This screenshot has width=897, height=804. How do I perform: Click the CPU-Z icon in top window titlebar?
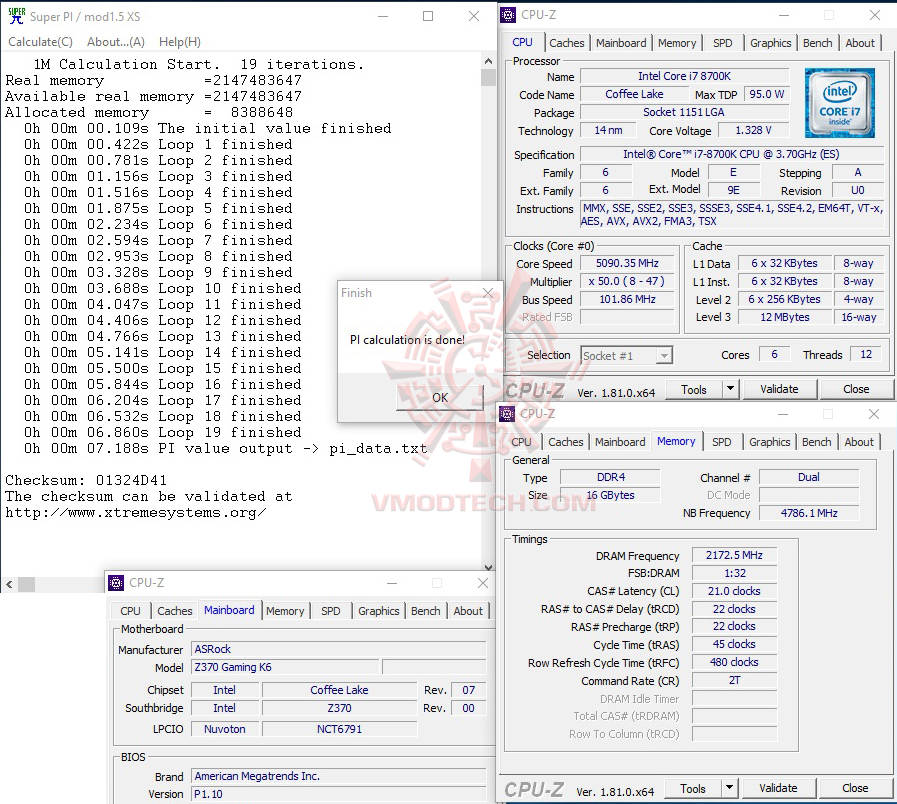[506, 14]
